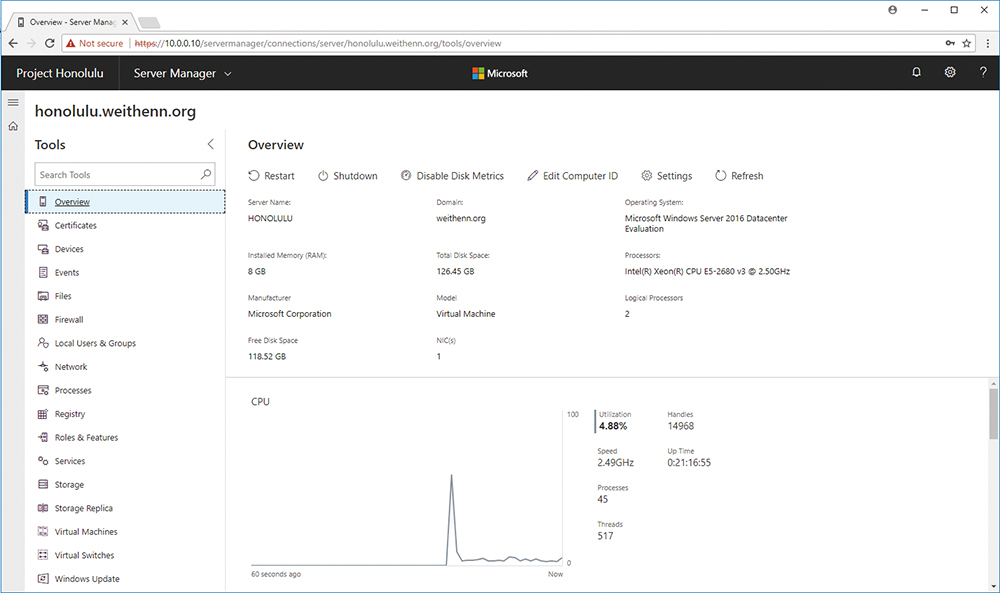This screenshot has height=593, width=1000.
Task: Click the Services tool icon
Action: [43, 461]
